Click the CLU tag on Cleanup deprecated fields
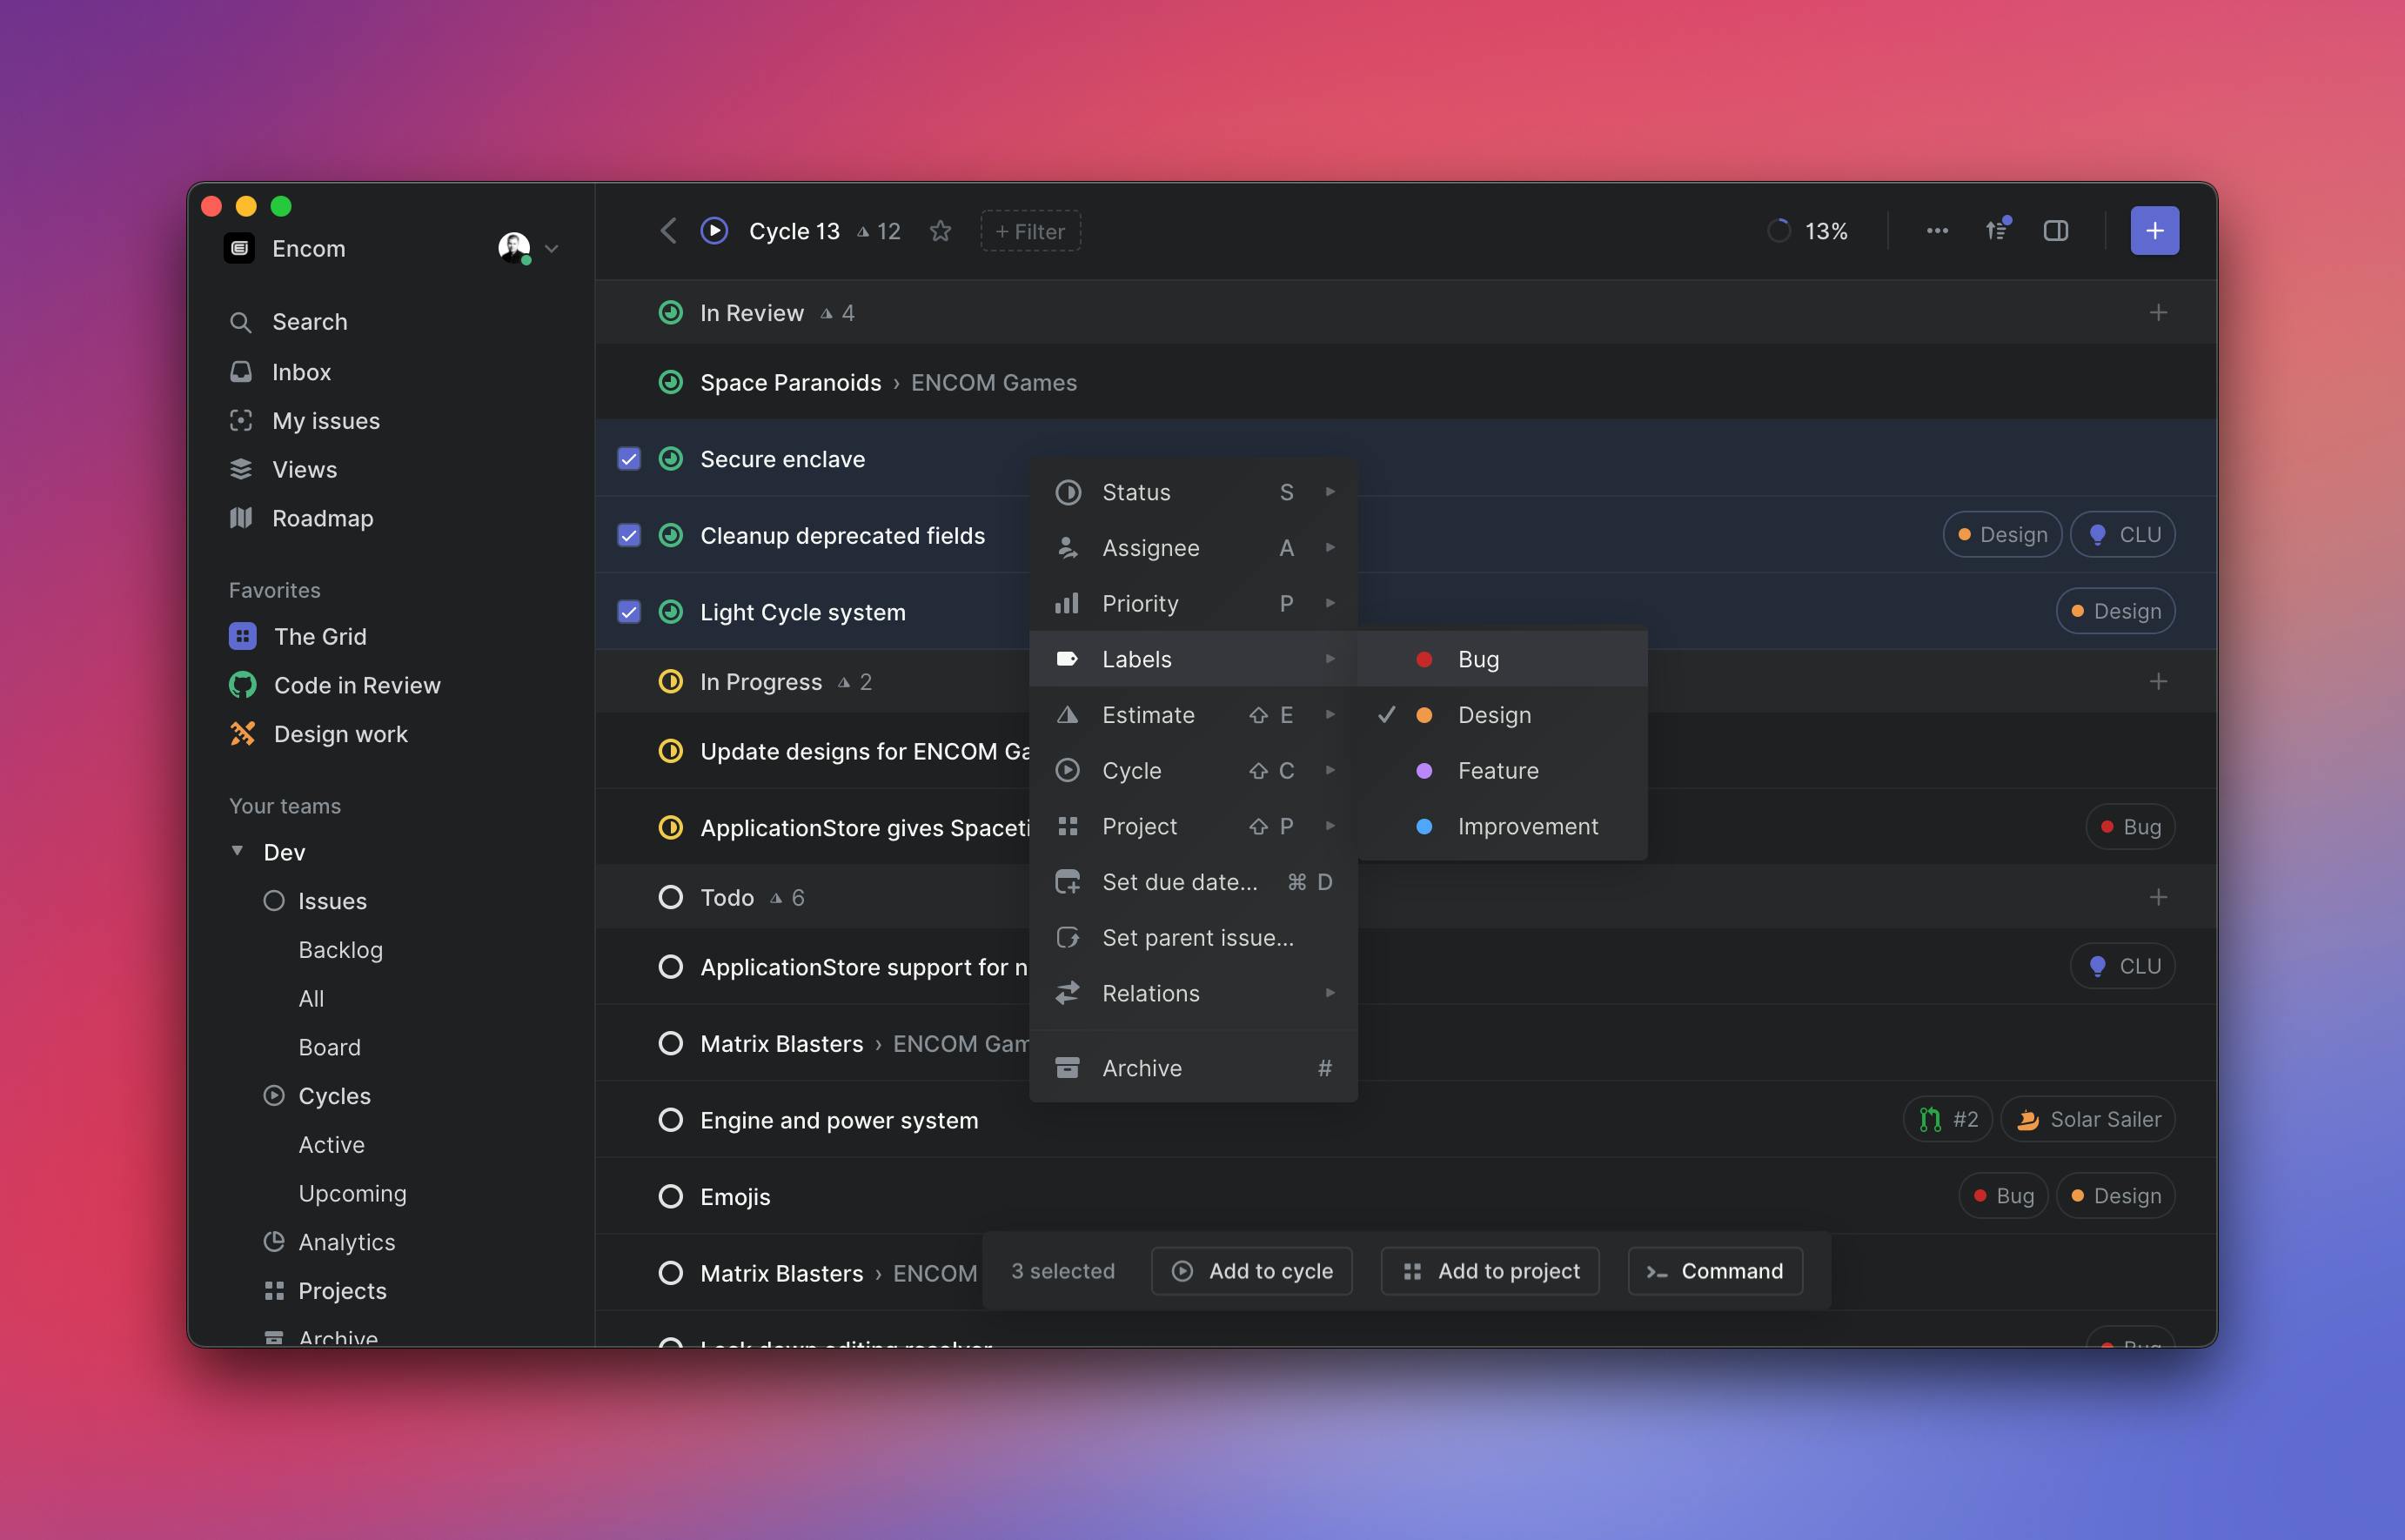The width and height of the screenshot is (2405, 1540). (2123, 535)
